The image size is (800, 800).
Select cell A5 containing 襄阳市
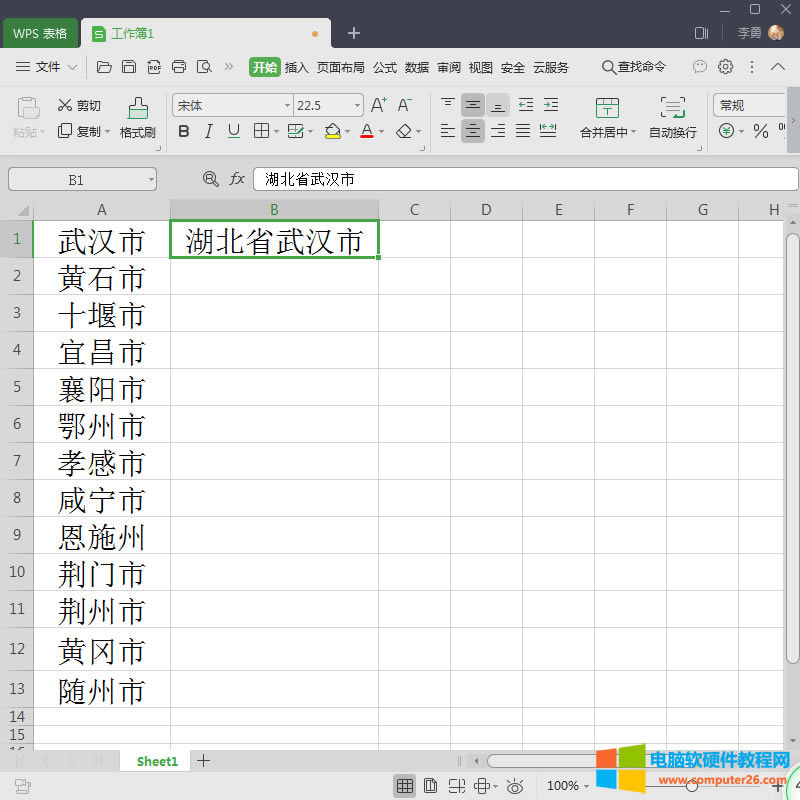pyautogui.click(x=102, y=388)
